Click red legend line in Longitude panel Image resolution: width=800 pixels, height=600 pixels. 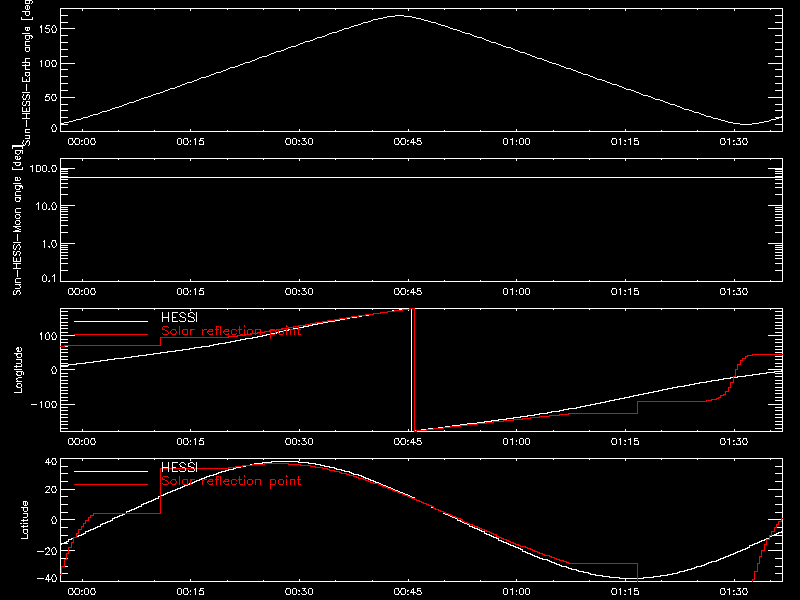click(x=111, y=335)
